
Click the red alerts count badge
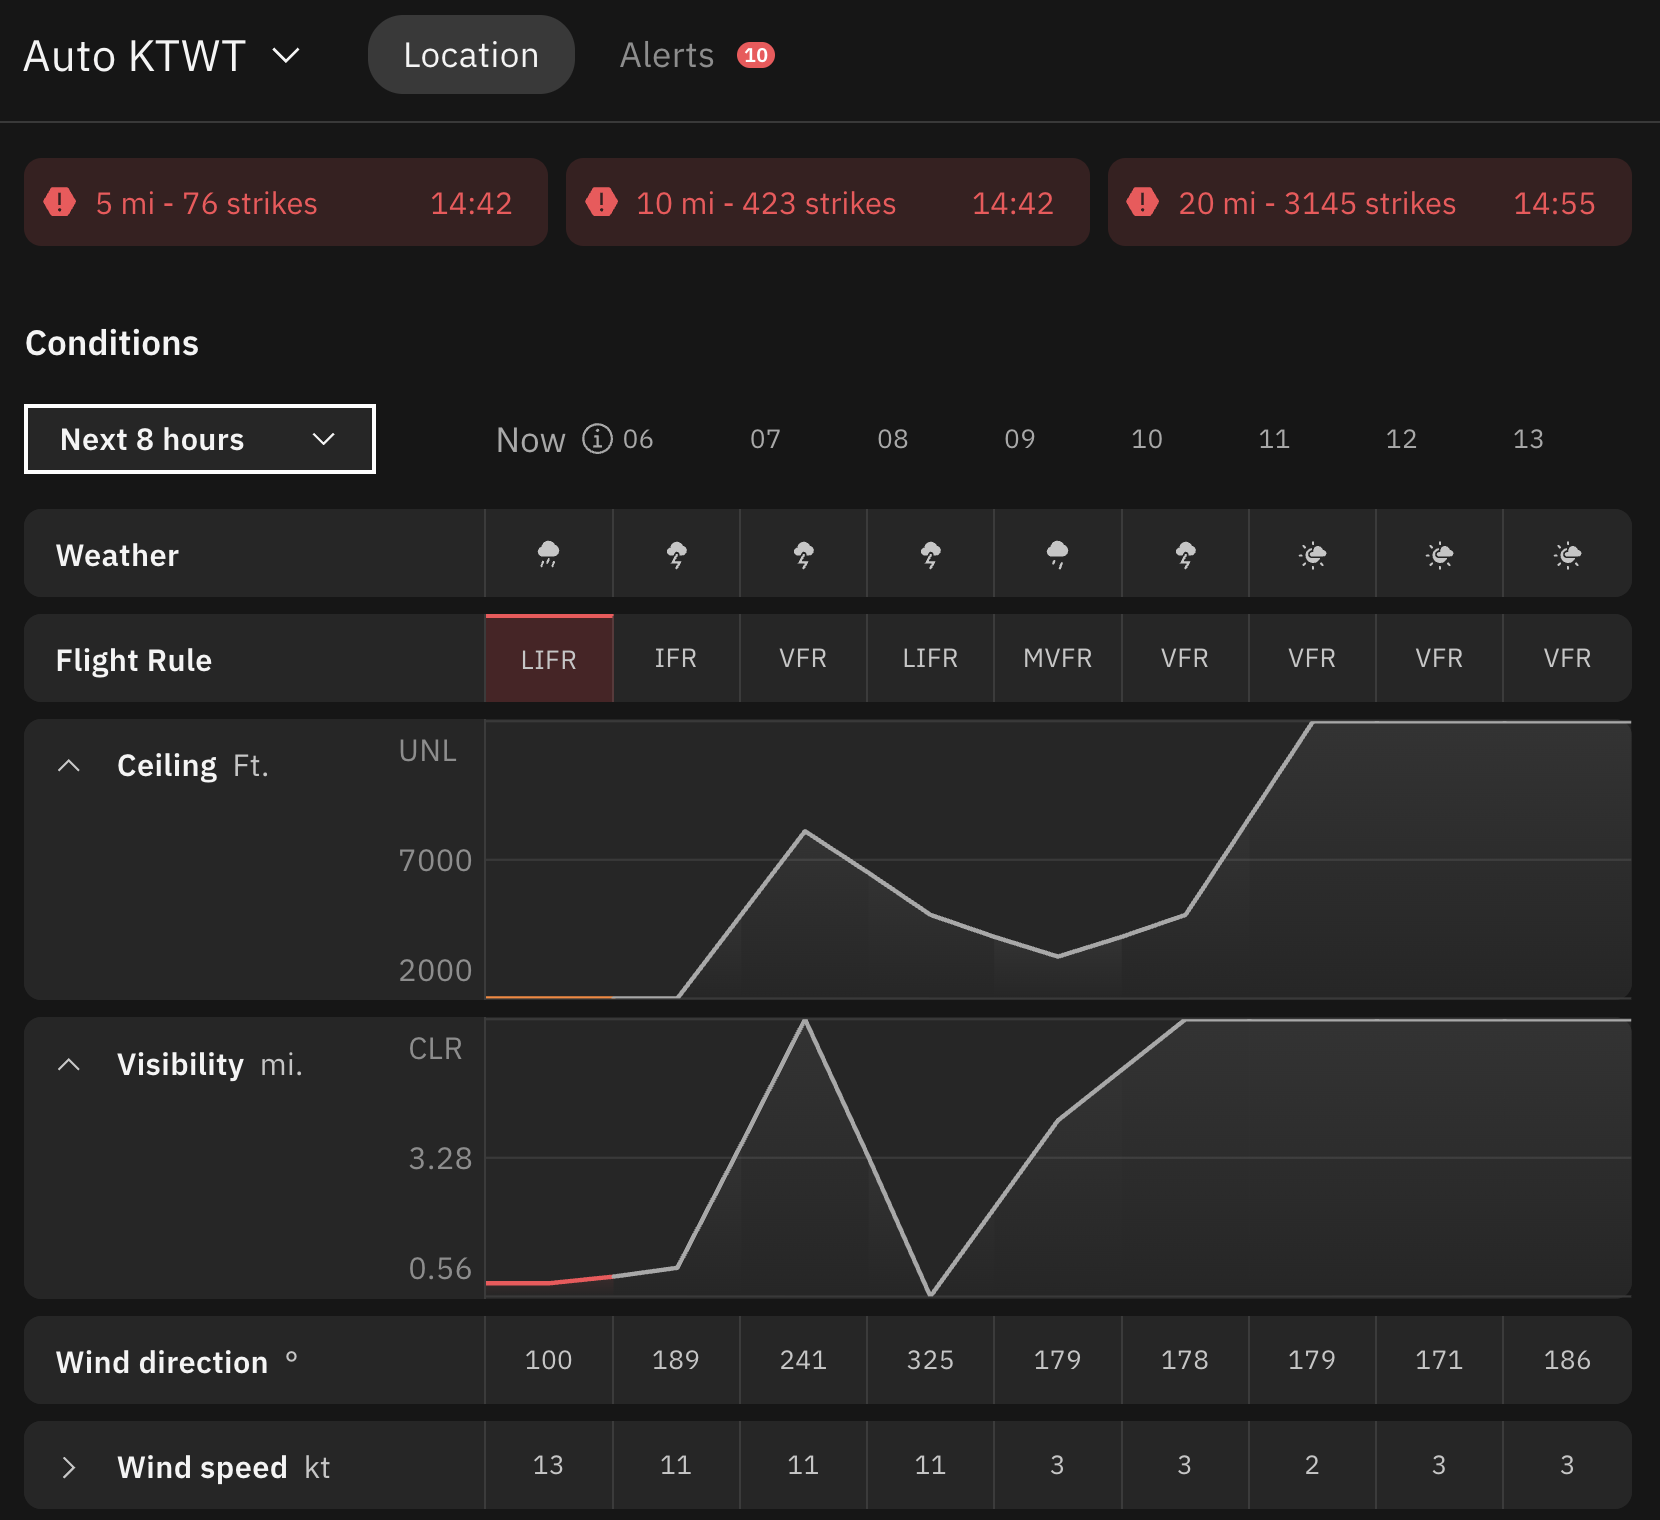(x=756, y=55)
